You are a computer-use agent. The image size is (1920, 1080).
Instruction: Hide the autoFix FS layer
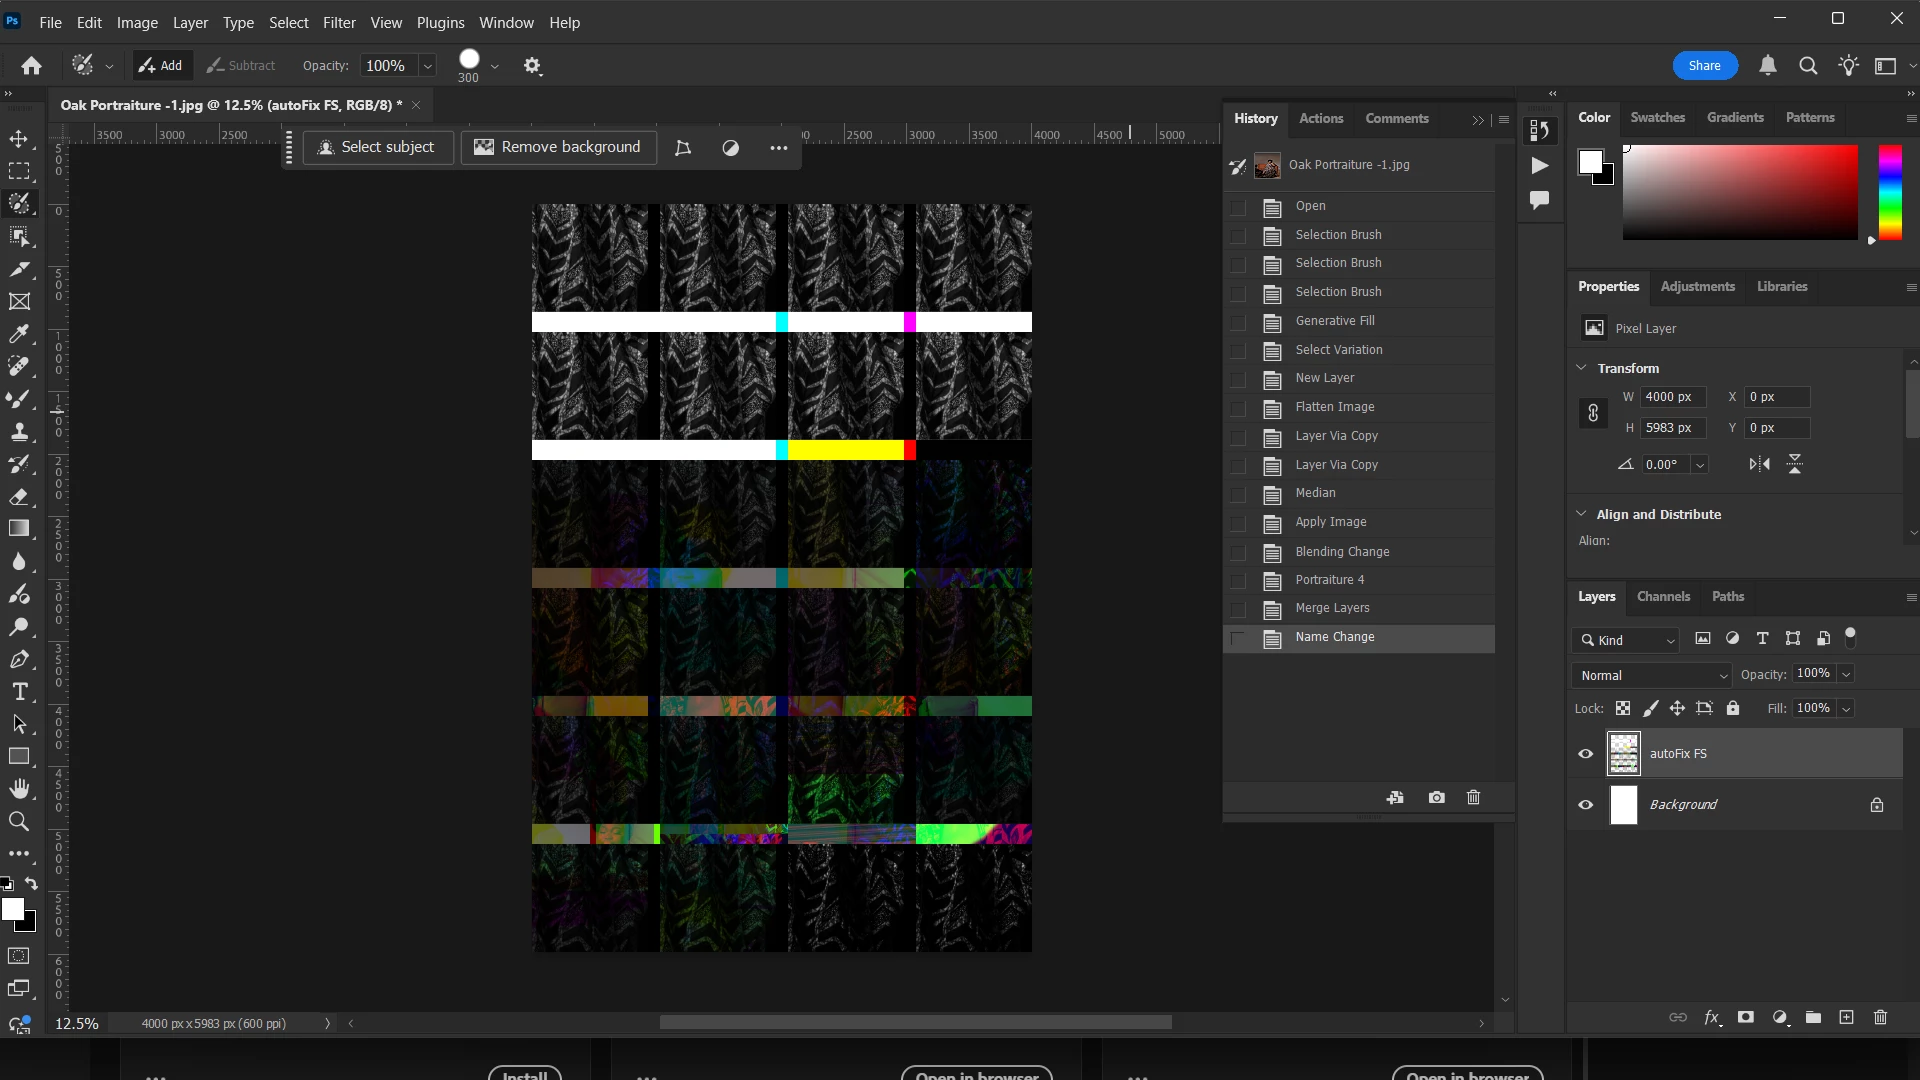1586,754
